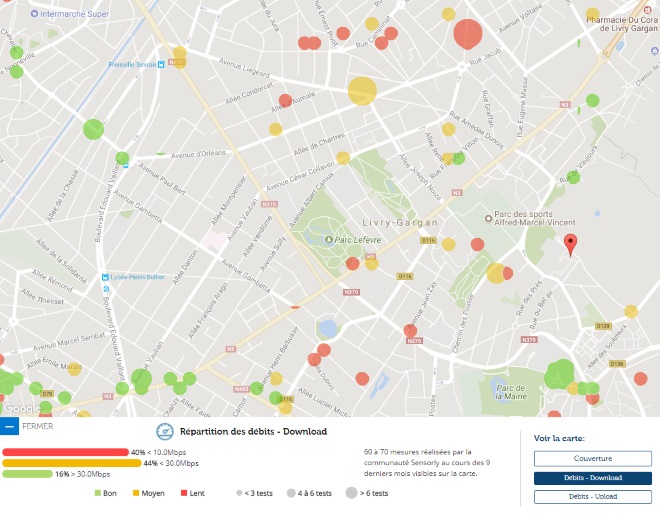The width and height of the screenshot is (660, 518).
Task: Click the FERMER label to close the panel
Action: coord(36,427)
